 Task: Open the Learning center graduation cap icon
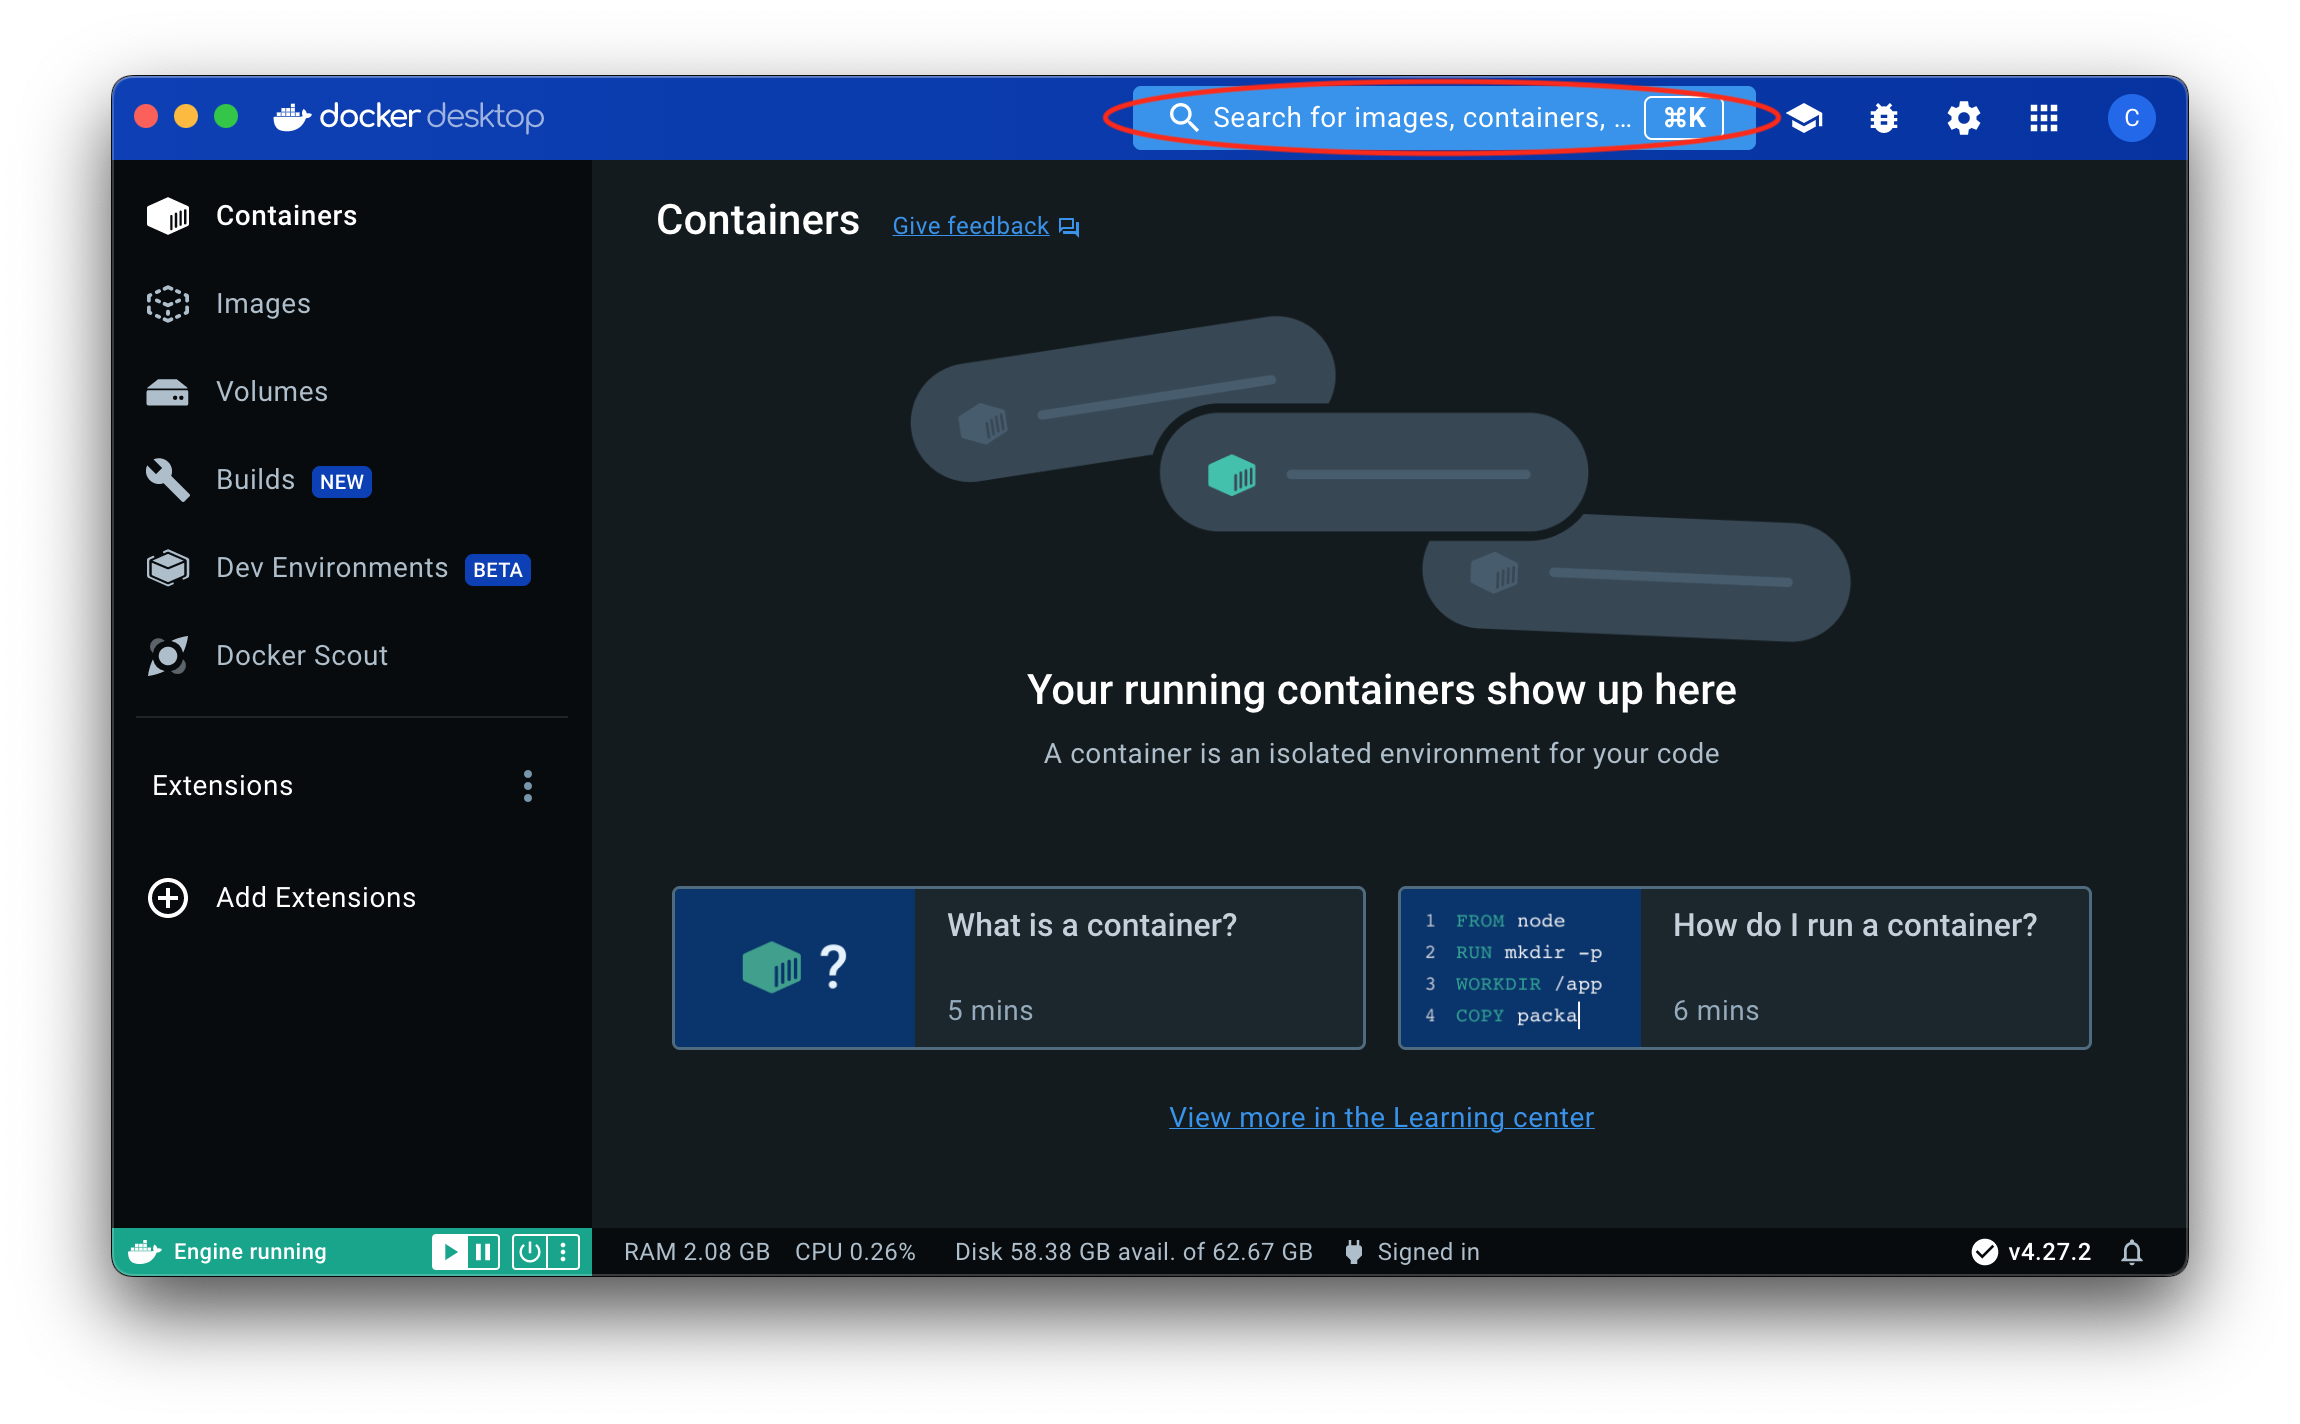[x=1805, y=118]
